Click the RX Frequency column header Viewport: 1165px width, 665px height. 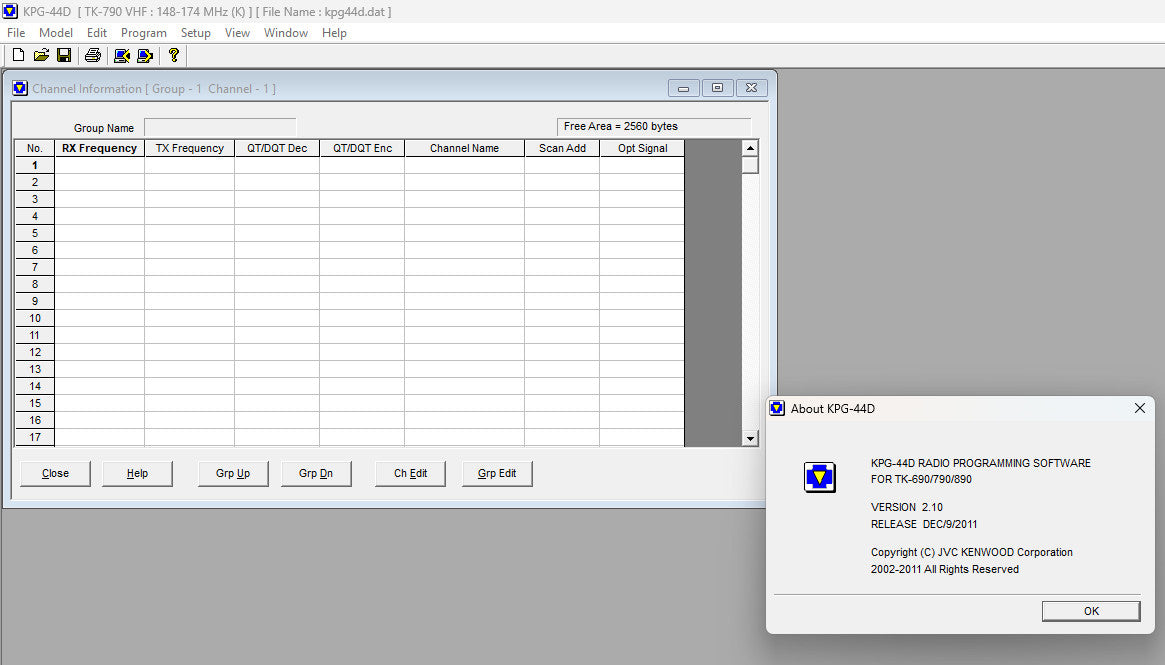click(x=100, y=148)
